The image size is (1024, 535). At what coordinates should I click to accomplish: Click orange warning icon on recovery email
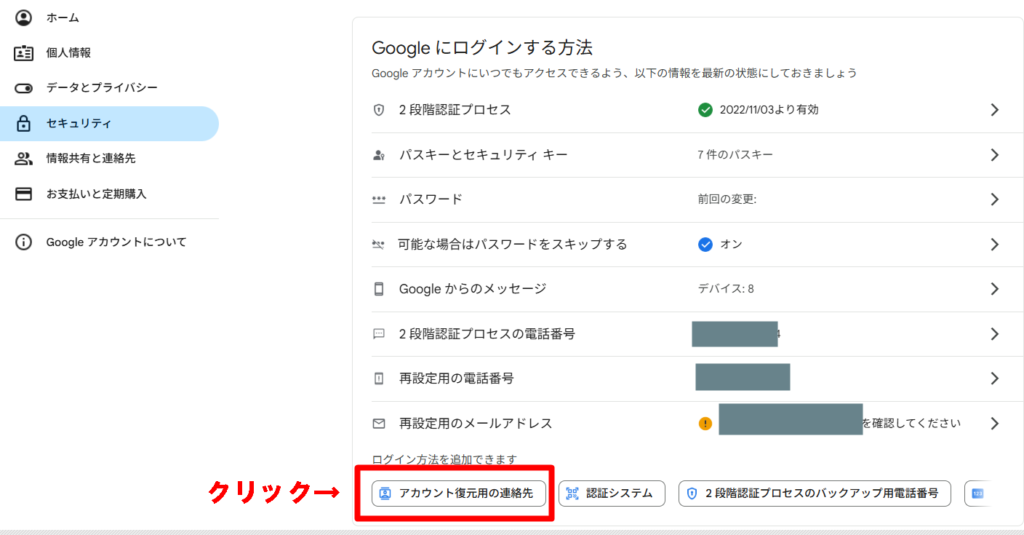point(705,423)
